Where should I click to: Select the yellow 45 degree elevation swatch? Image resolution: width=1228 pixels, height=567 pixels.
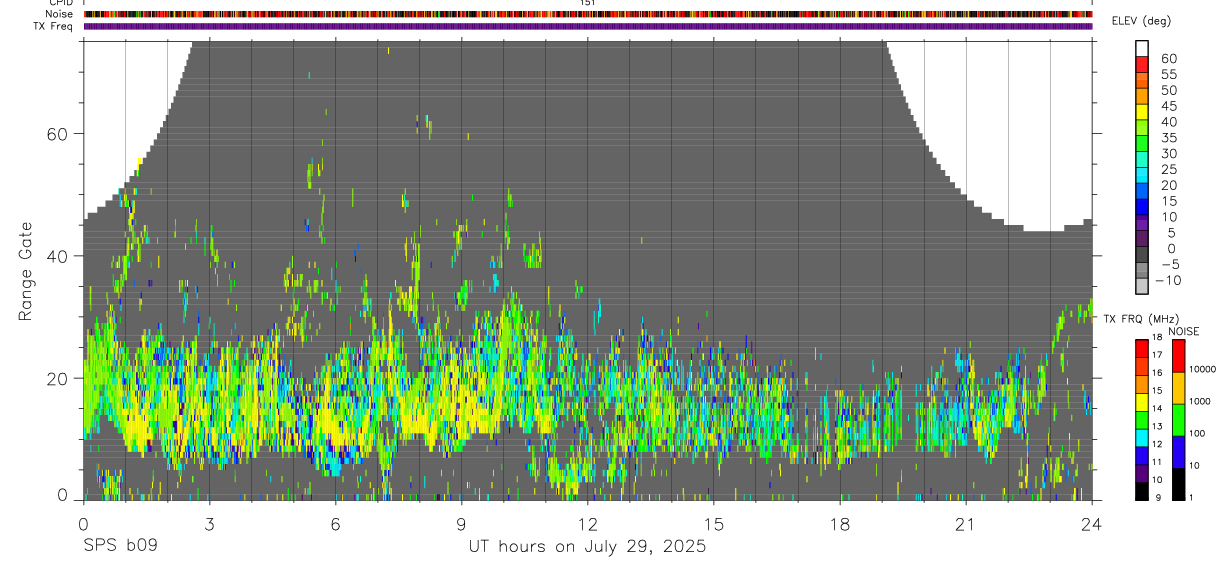[x=1142, y=112]
